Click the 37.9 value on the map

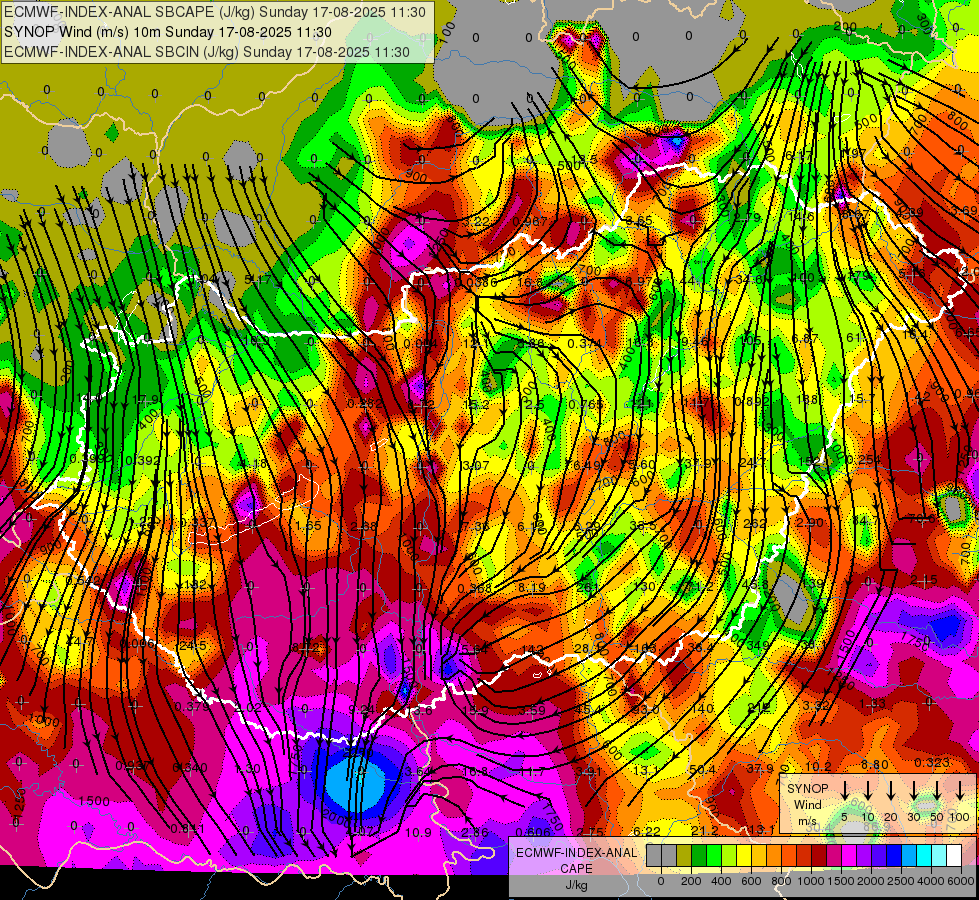click(x=760, y=768)
